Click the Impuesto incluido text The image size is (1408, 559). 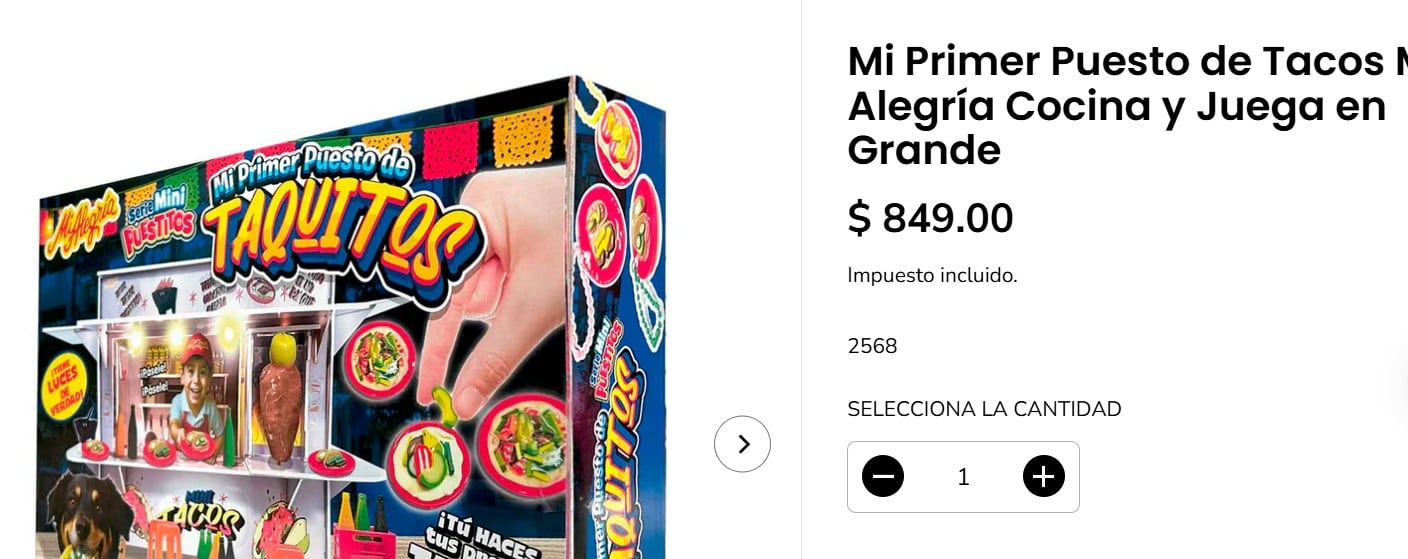point(932,275)
